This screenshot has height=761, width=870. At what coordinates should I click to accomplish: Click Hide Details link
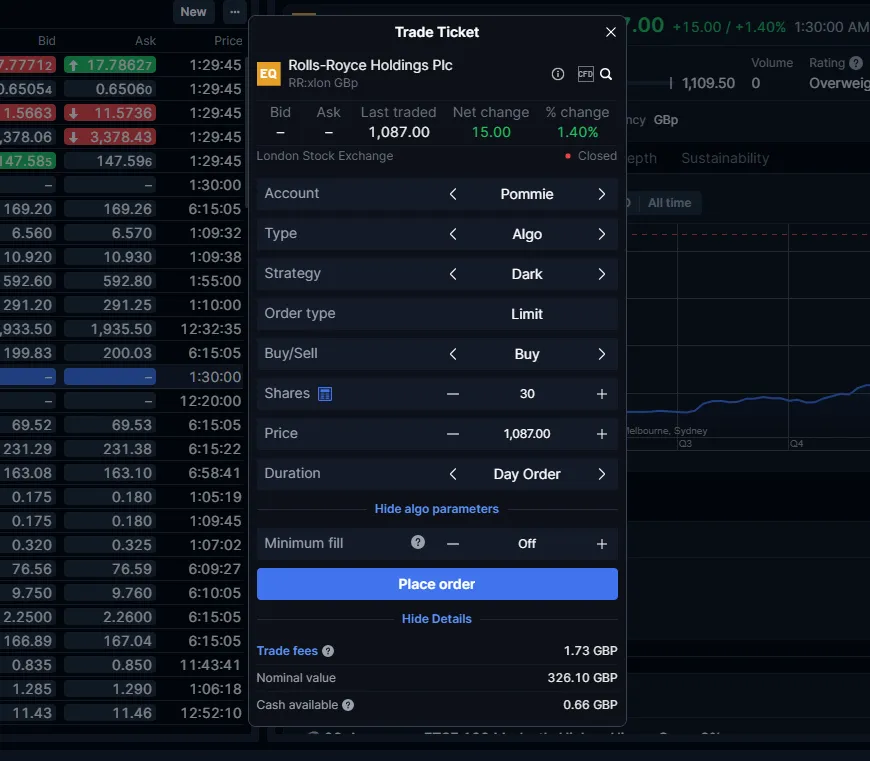[x=437, y=619]
